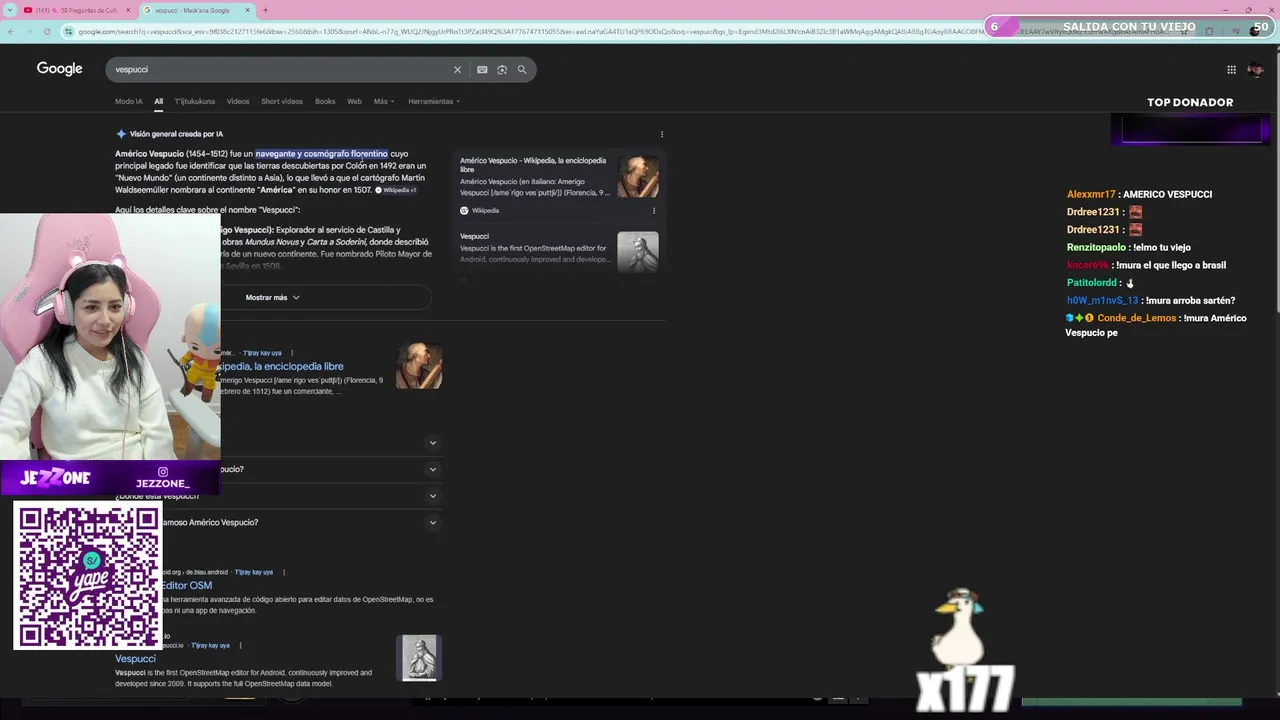Click T'ijray kay uya on Vespucci.io result
This screenshot has height=720, width=1280.
tap(211, 645)
